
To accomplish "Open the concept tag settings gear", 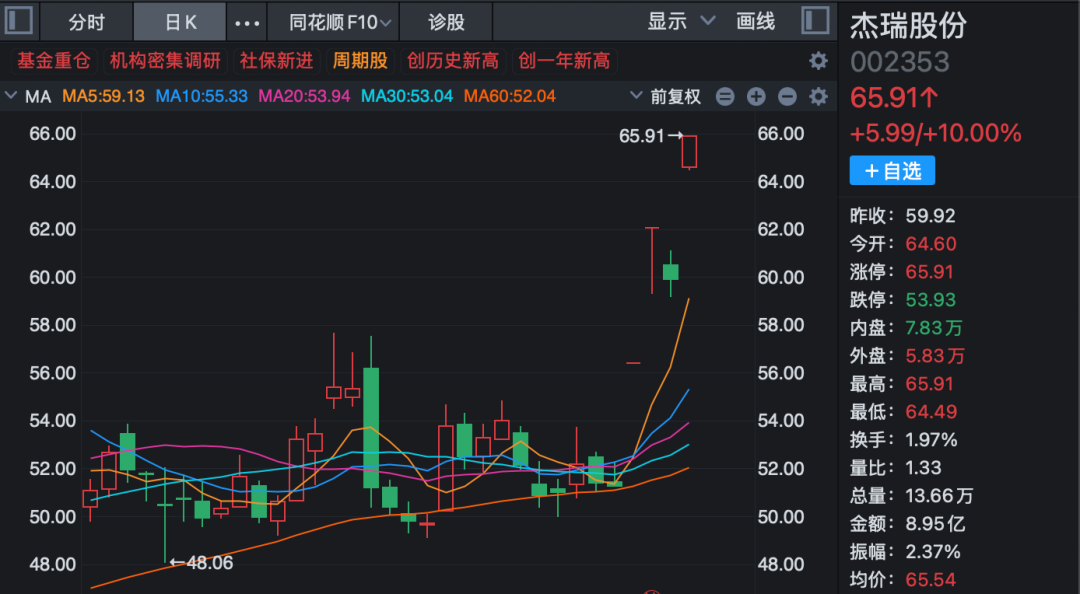I will [x=818, y=60].
